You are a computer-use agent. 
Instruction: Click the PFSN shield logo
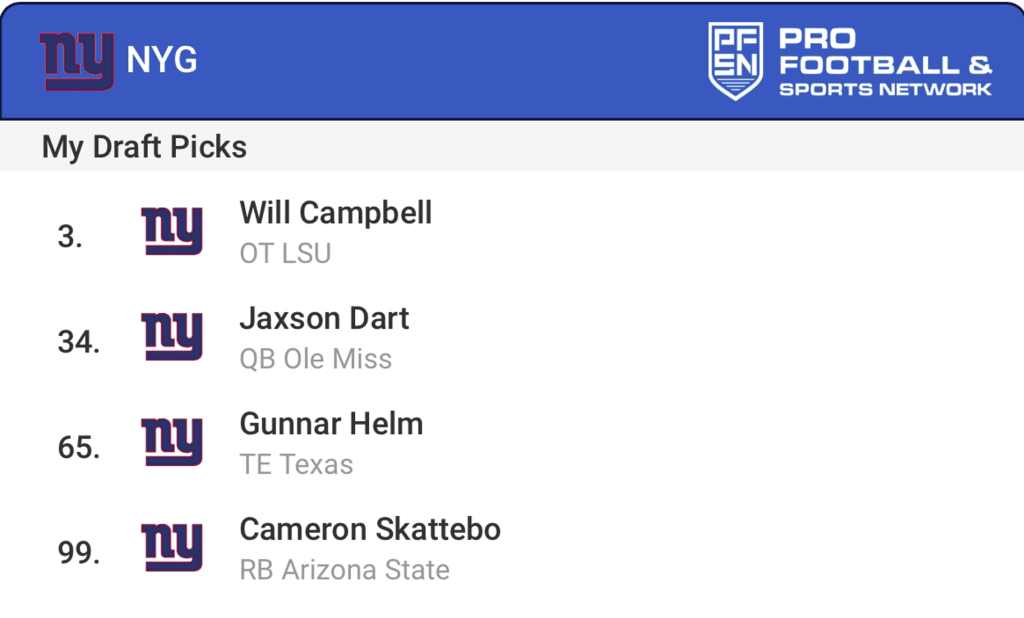pyautogui.click(x=735, y=61)
